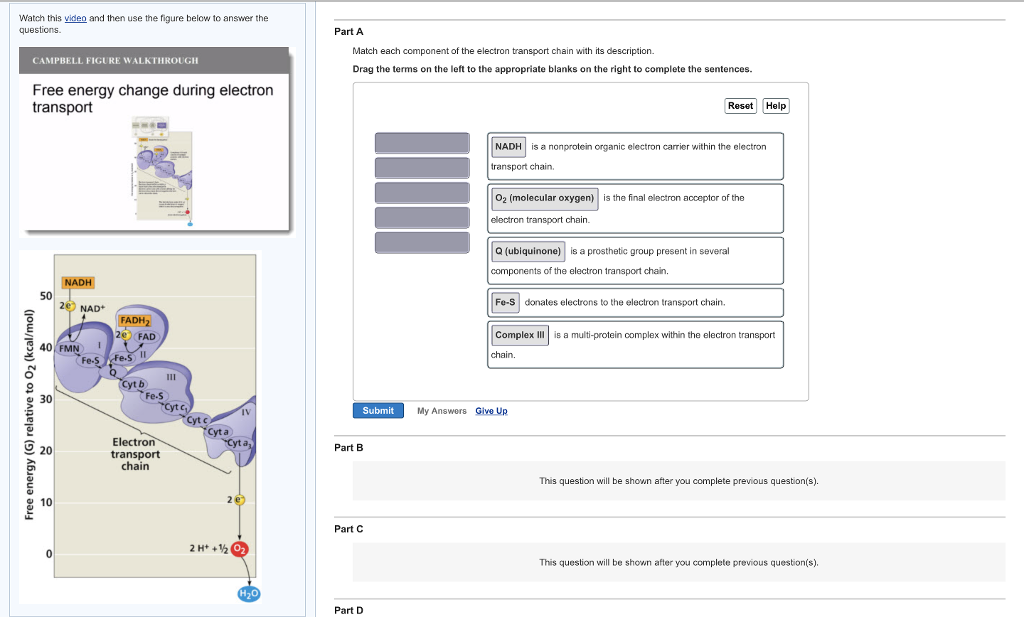The height and width of the screenshot is (617, 1024).
Task: Click the Part C locked question message
Action: coord(679,562)
